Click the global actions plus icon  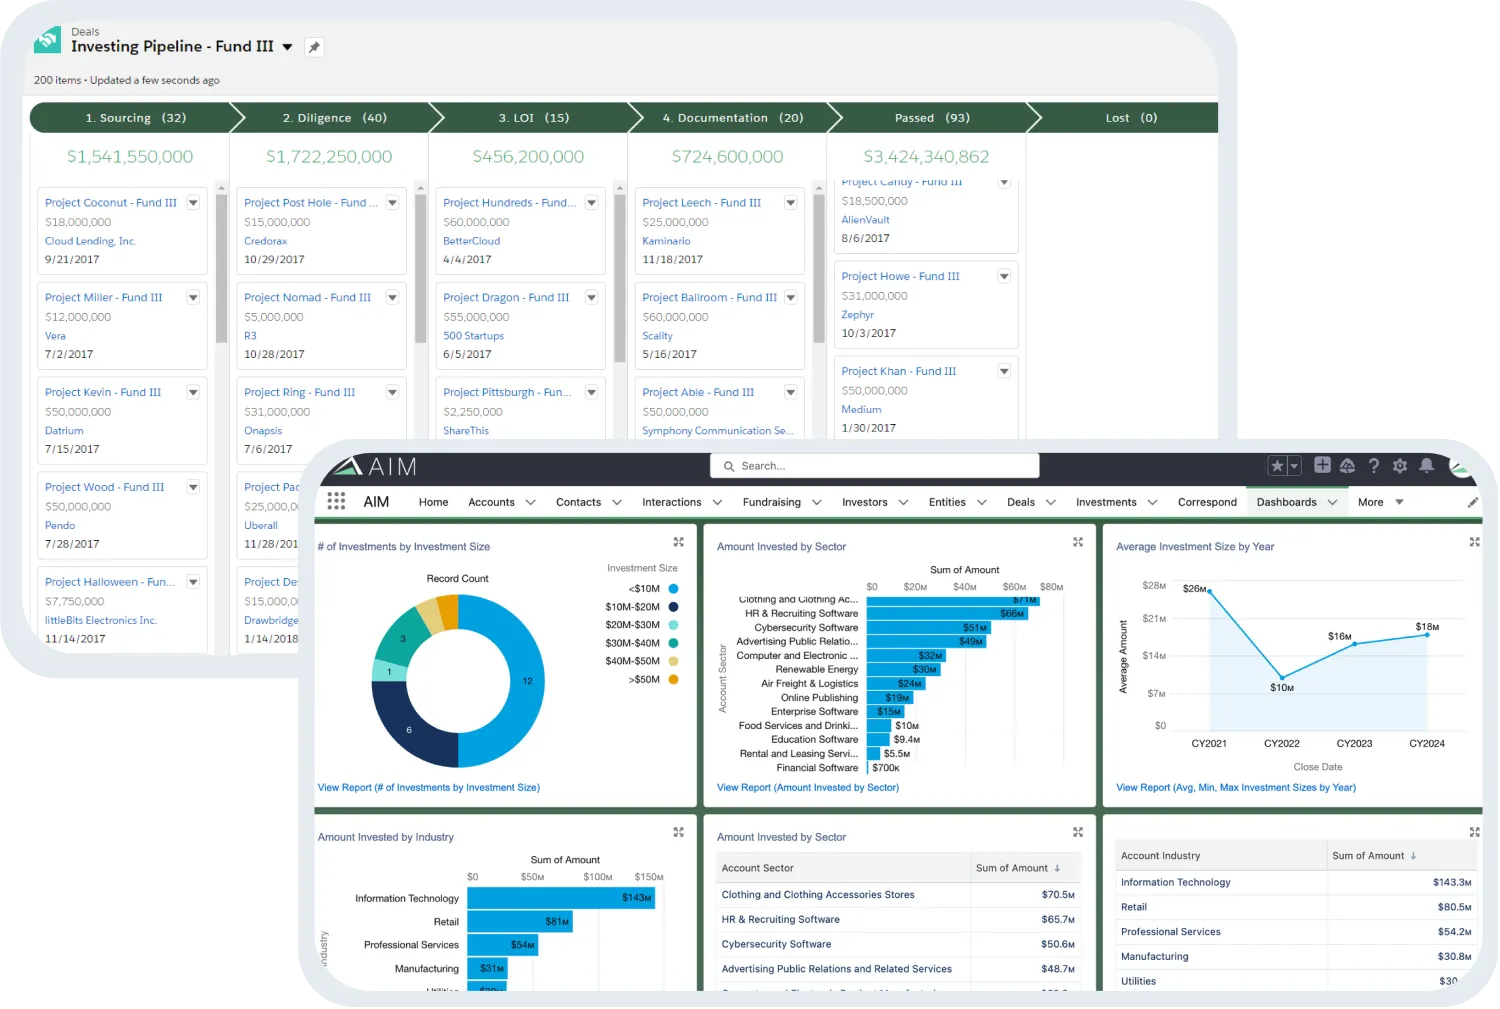pos(1322,465)
